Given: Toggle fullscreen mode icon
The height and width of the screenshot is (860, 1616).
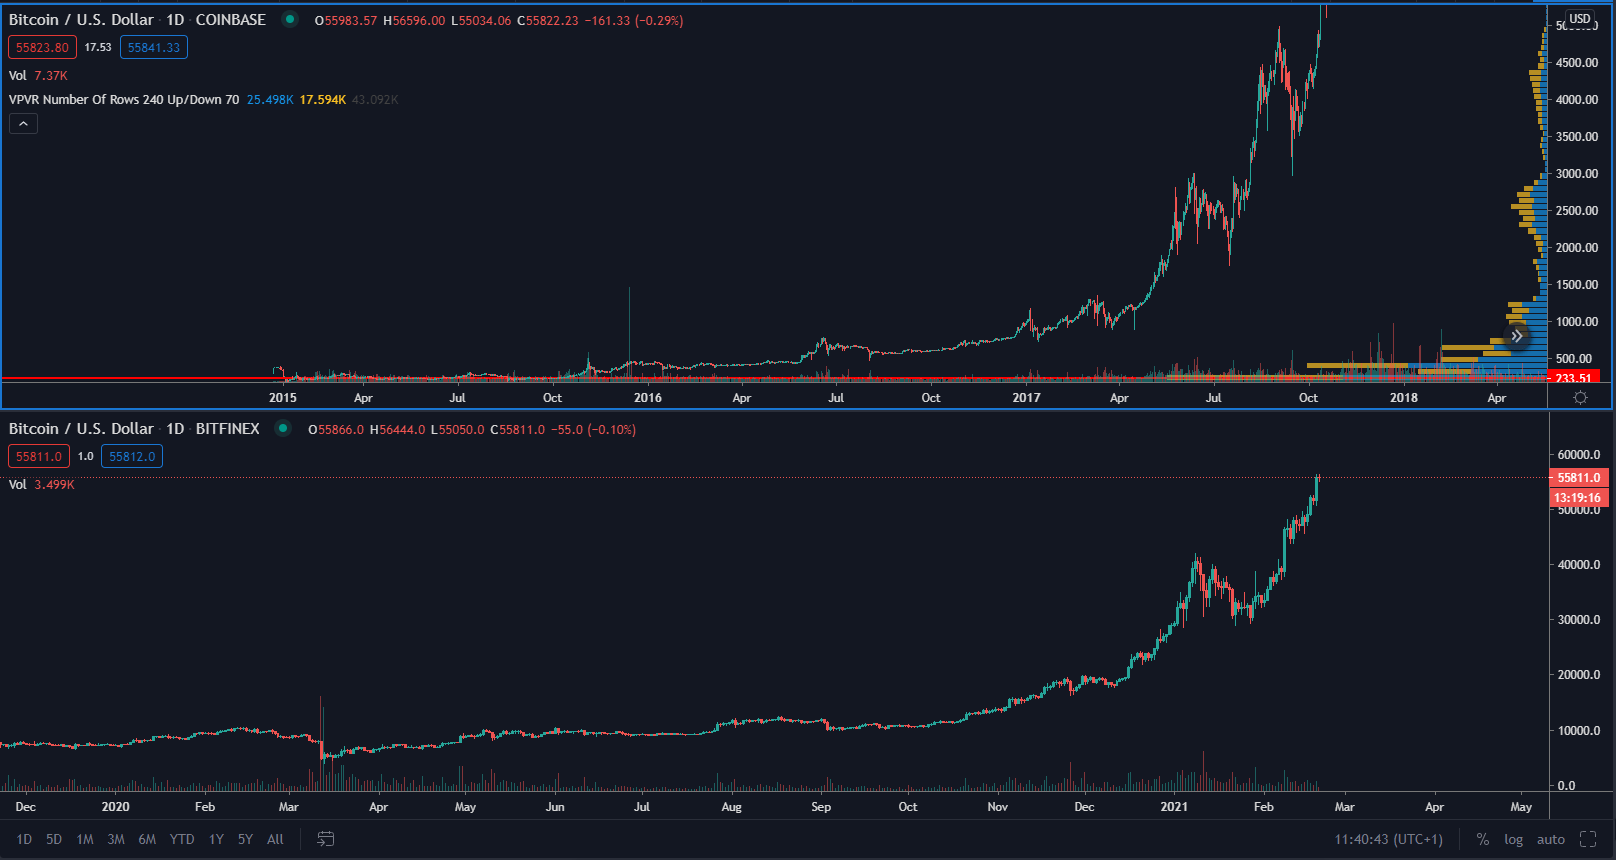Looking at the screenshot, I should 1587,839.
